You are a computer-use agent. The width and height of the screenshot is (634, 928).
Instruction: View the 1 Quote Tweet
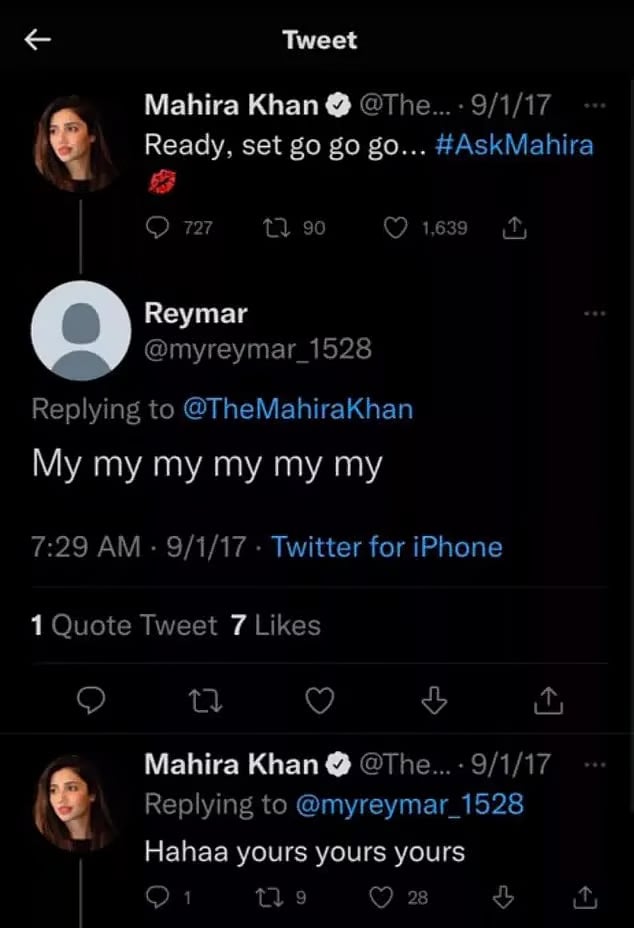tap(124, 626)
